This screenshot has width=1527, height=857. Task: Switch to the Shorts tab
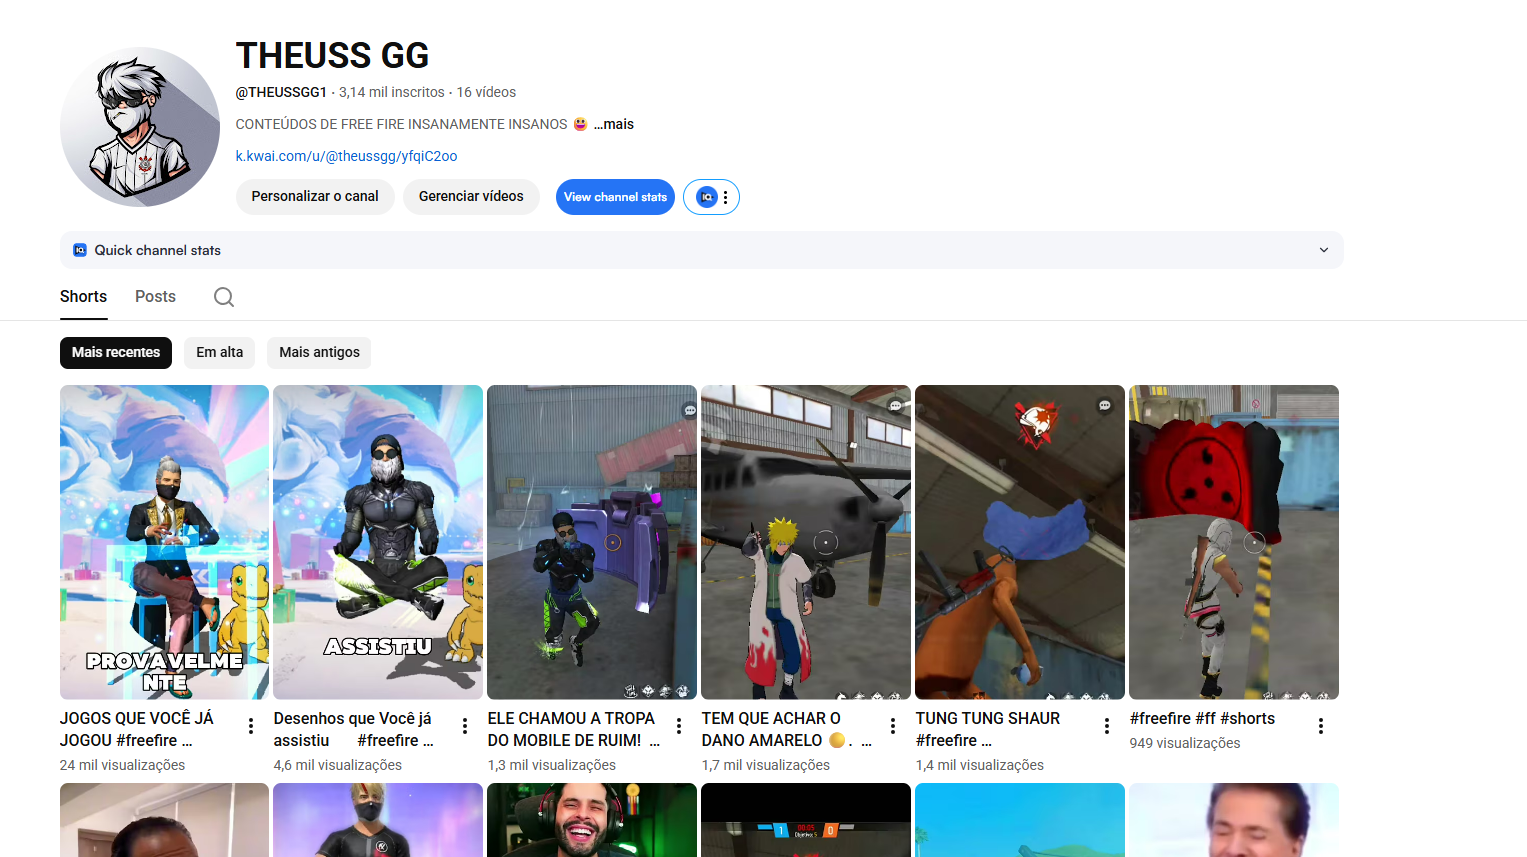pyautogui.click(x=83, y=297)
